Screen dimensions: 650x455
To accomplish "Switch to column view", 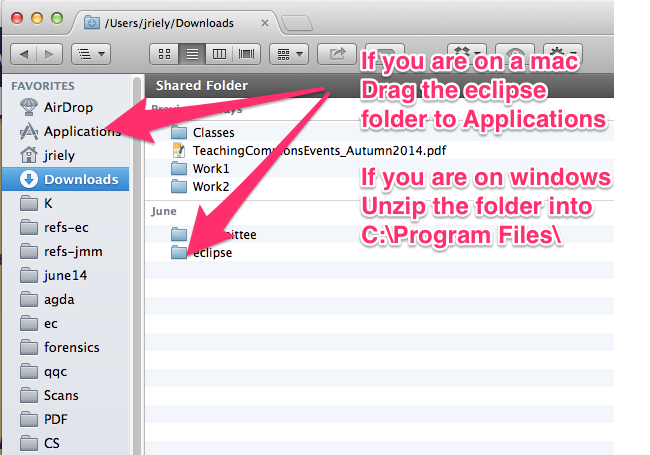I will [x=220, y=53].
